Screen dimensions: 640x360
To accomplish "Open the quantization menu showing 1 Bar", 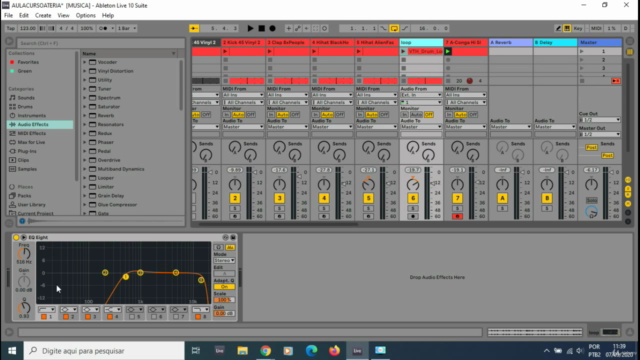I will coord(127,28).
